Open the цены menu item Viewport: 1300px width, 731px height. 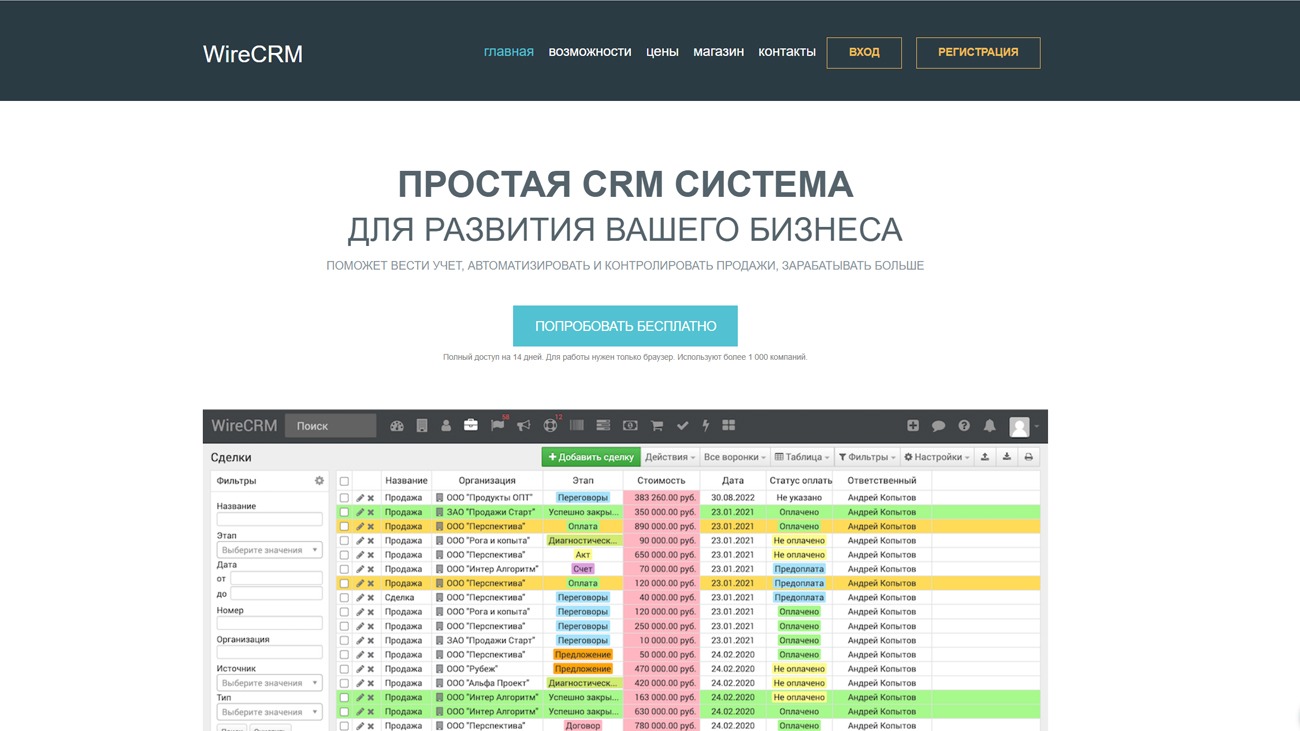point(661,51)
